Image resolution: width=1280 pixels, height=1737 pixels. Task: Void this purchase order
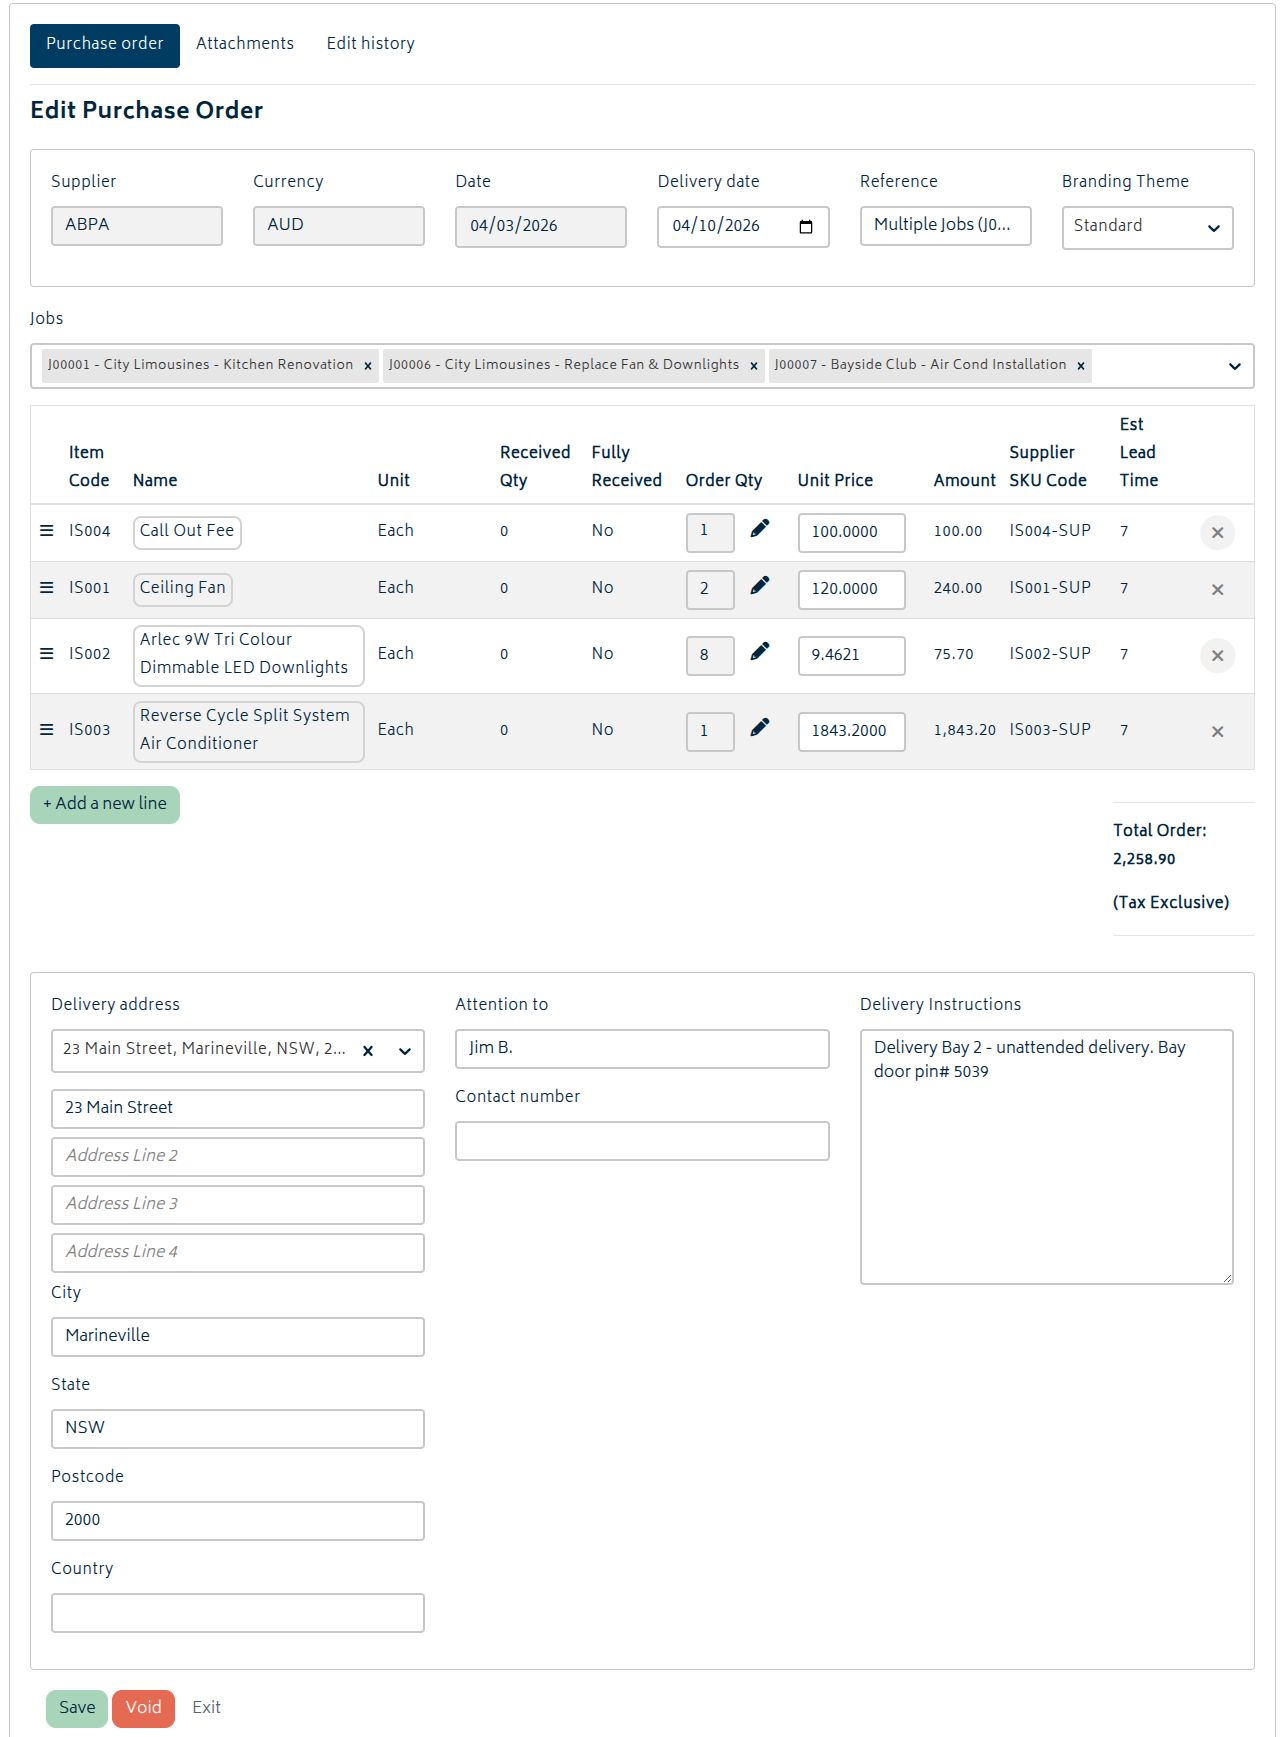143,1708
